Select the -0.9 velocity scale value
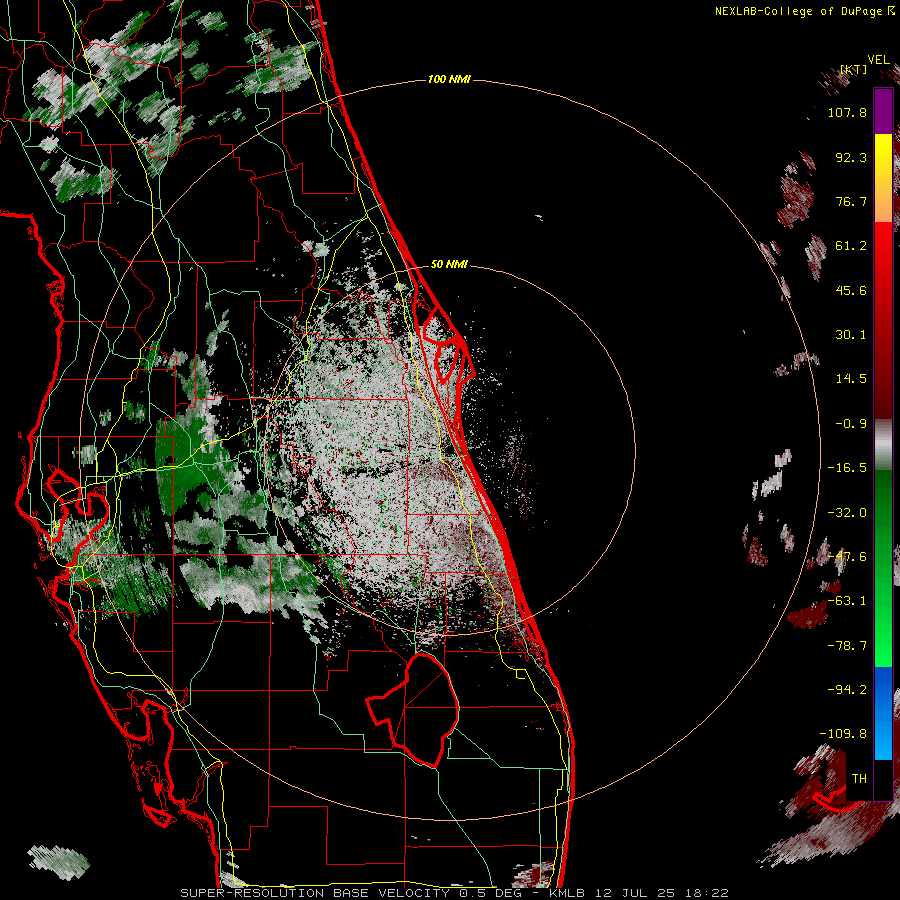Viewport: 900px width, 900px height. (x=851, y=424)
